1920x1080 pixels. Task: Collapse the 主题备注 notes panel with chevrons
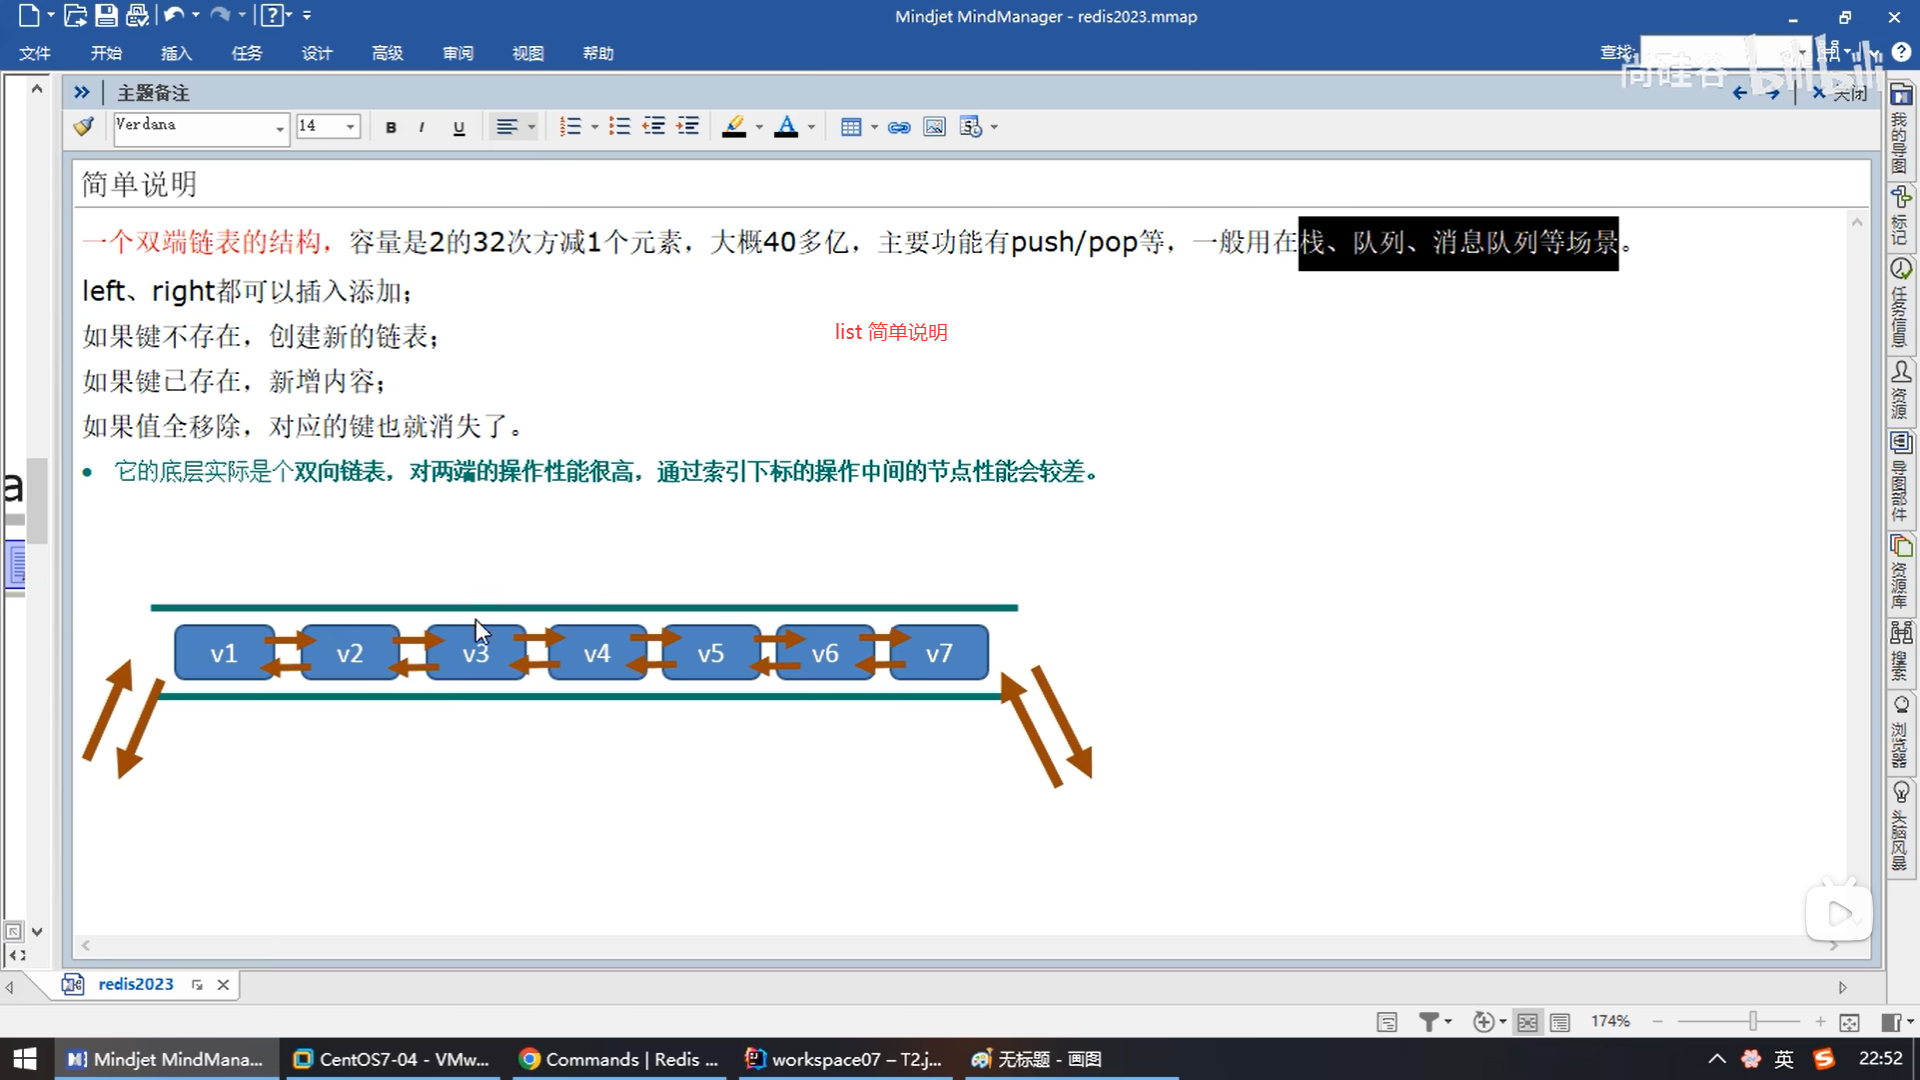click(82, 92)
